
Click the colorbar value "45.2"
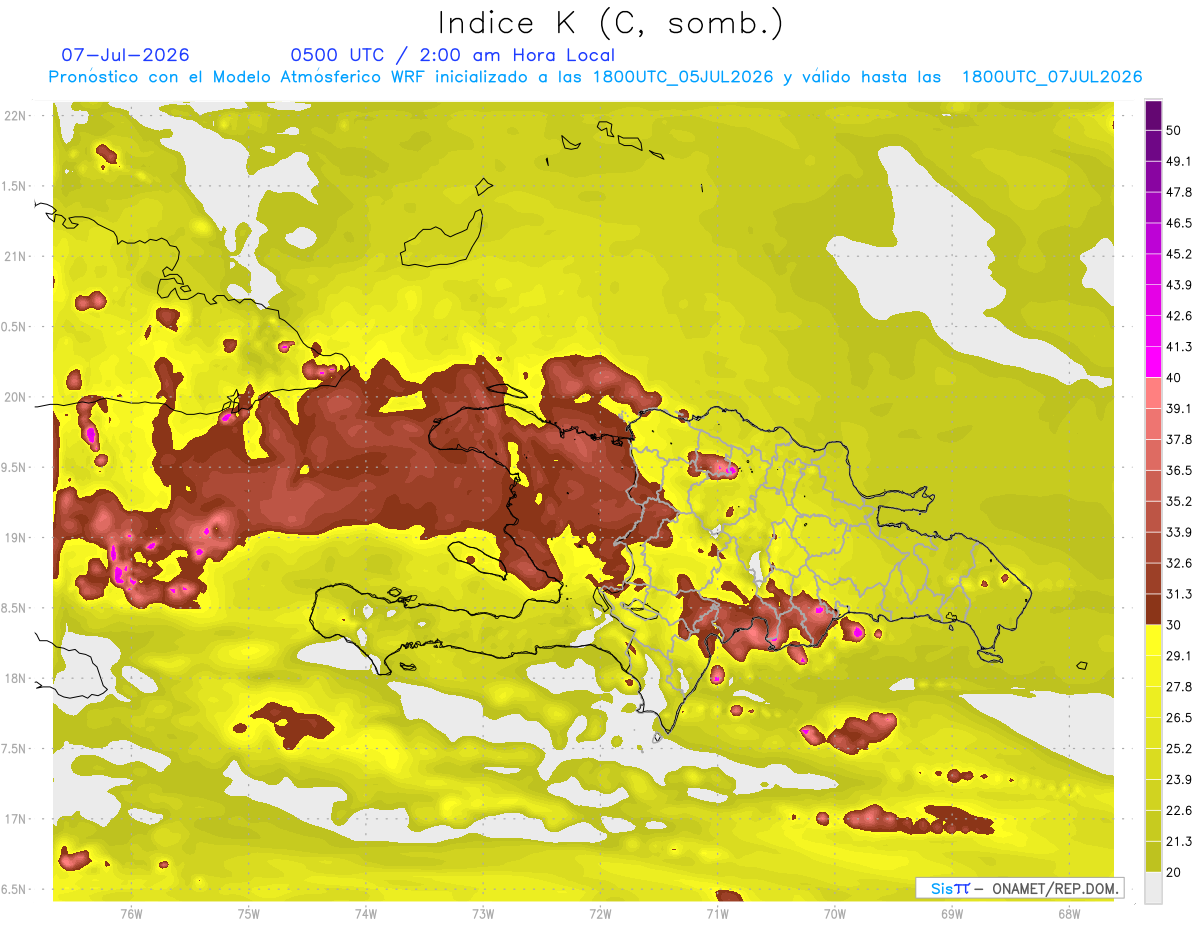point(1179,254)
